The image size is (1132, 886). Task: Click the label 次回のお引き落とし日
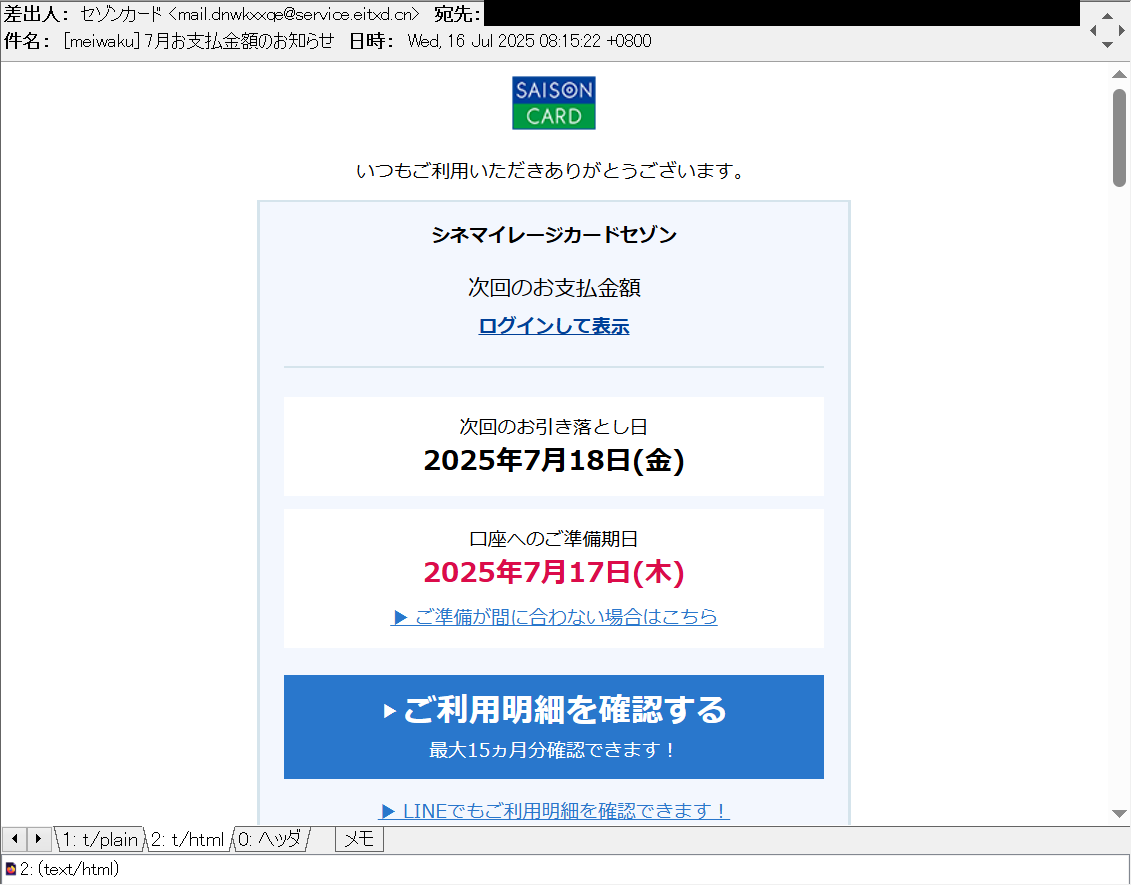click(x=554, y=427)
